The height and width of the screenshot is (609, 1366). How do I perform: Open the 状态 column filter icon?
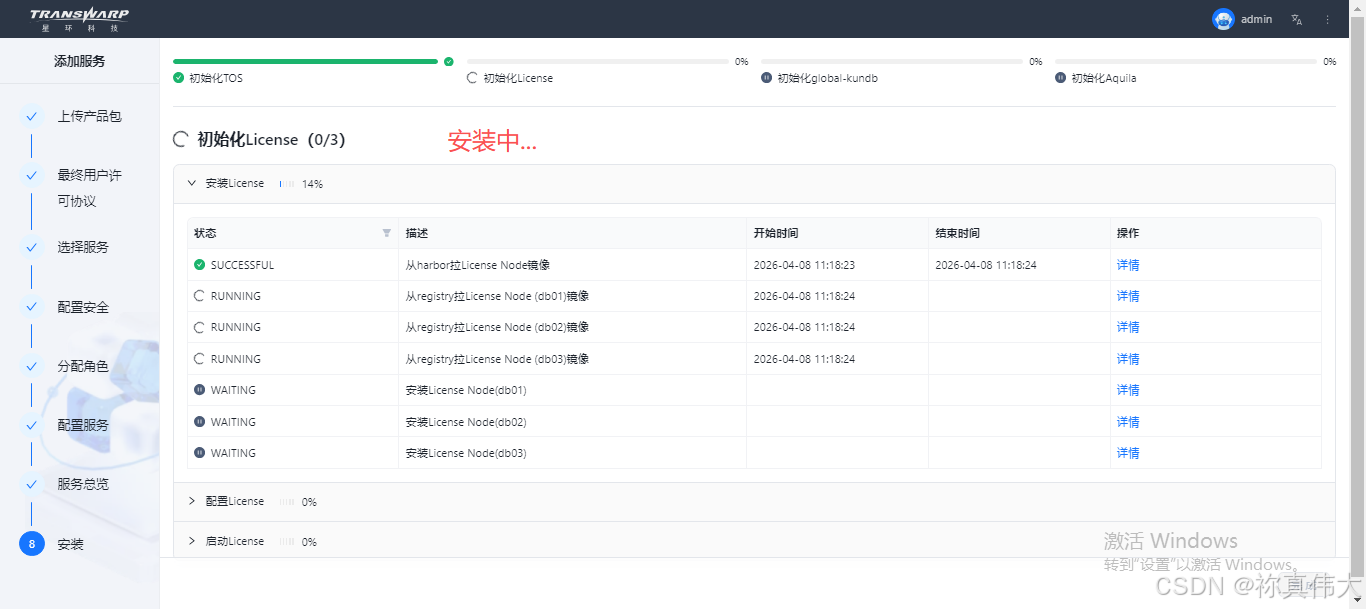pos(387,233)
